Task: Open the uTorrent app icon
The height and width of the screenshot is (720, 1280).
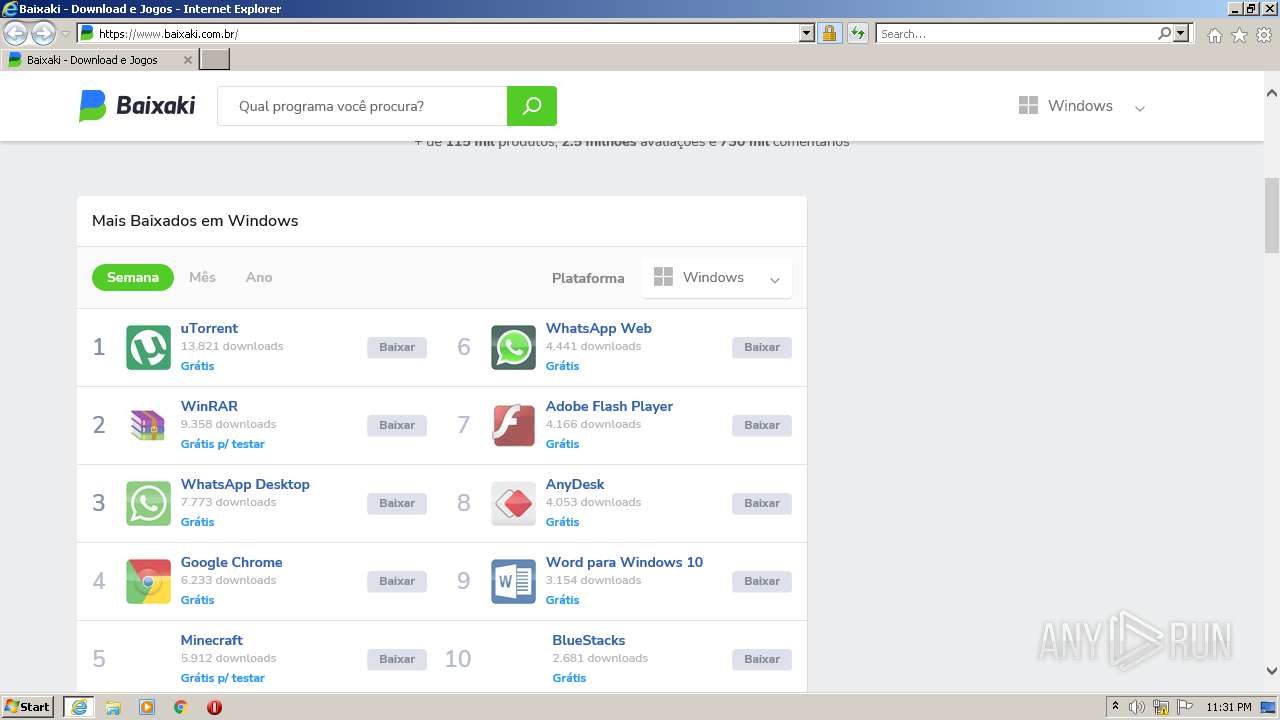Action: tap(148, 347)
